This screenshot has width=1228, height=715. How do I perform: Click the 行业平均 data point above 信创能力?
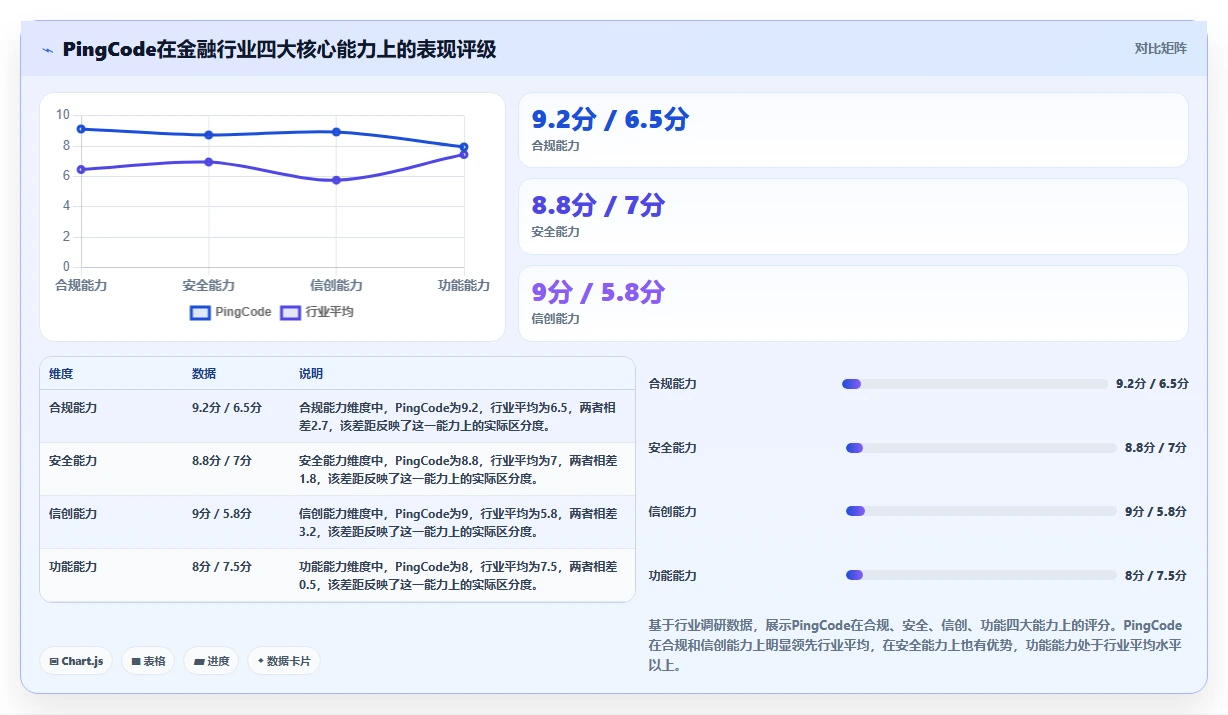tap(336, 180)
